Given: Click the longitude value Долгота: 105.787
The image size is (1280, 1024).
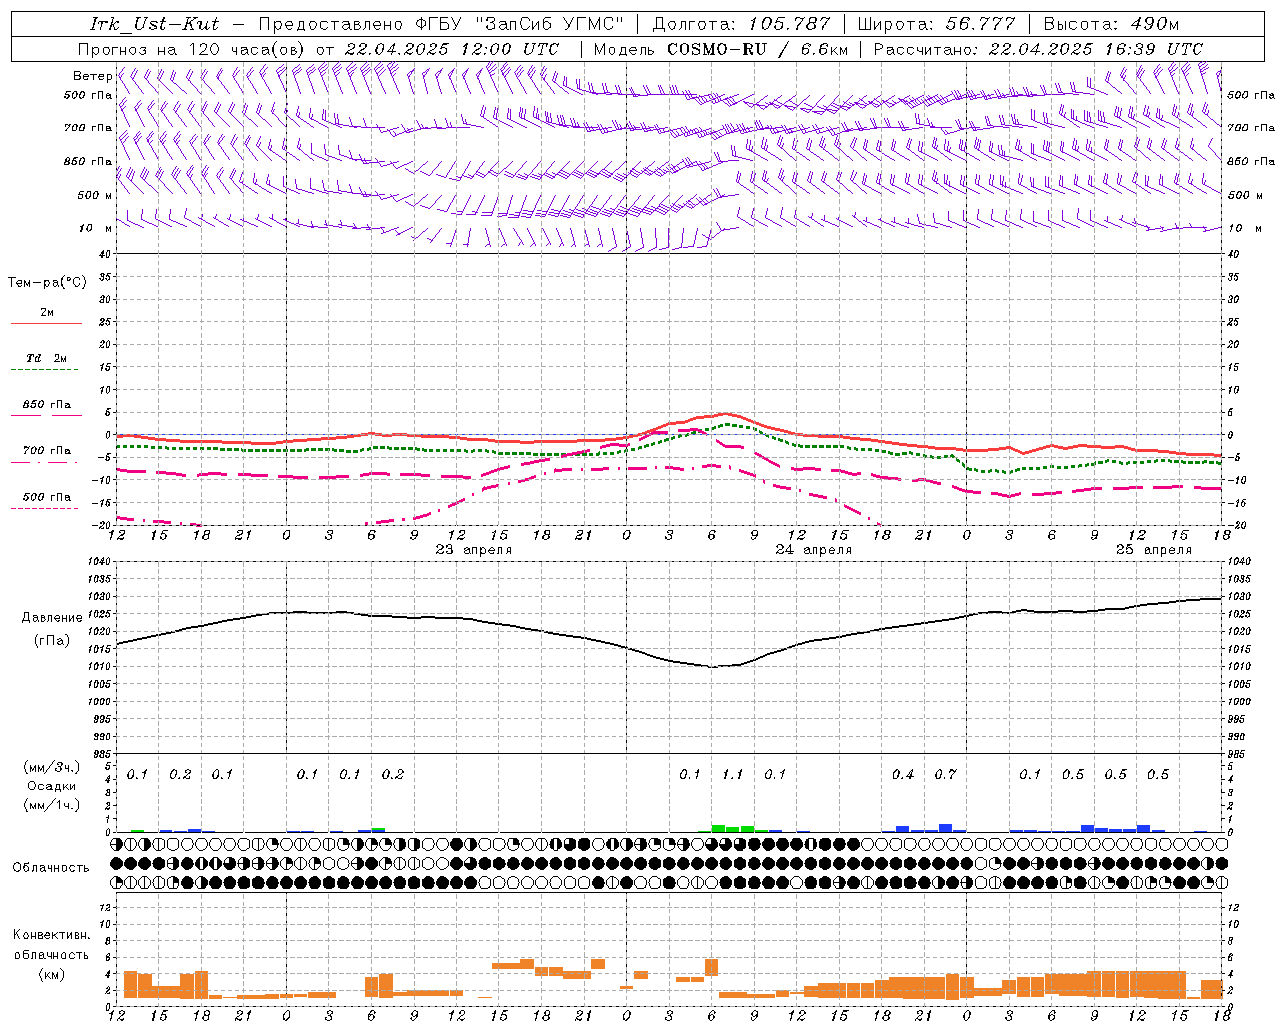Looking at the screenshot, I should [x=741, y=24].
